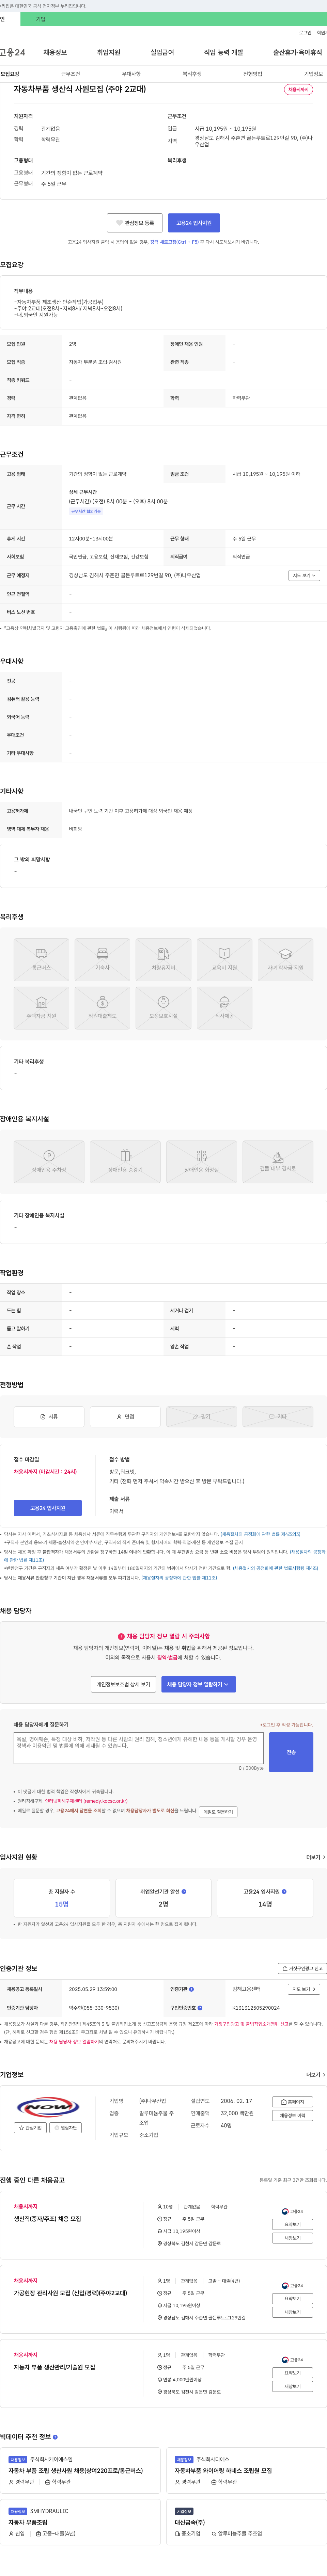The height and width of the screenshot is (2576, 327).
Task: Go to 출산휴가·육아휴직 menu
Action: (297, 52)
